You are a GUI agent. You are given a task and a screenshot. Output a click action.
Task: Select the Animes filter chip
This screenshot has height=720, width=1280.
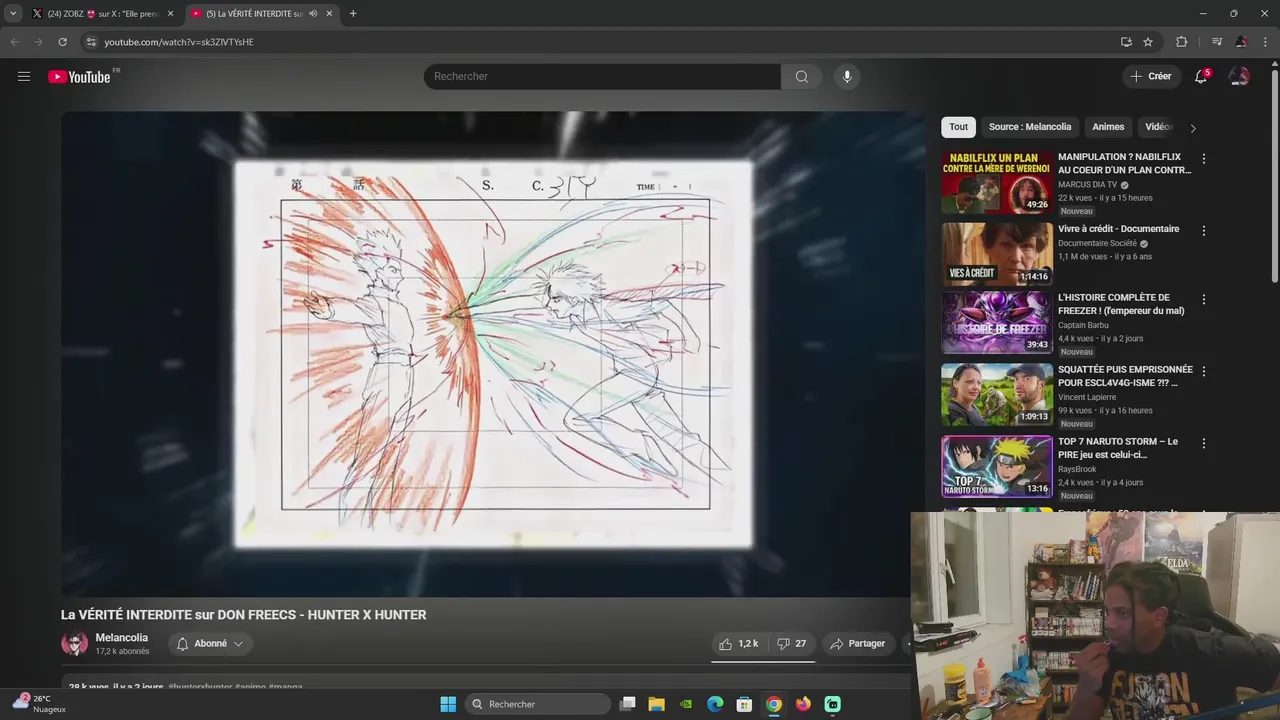(1108, 127)
